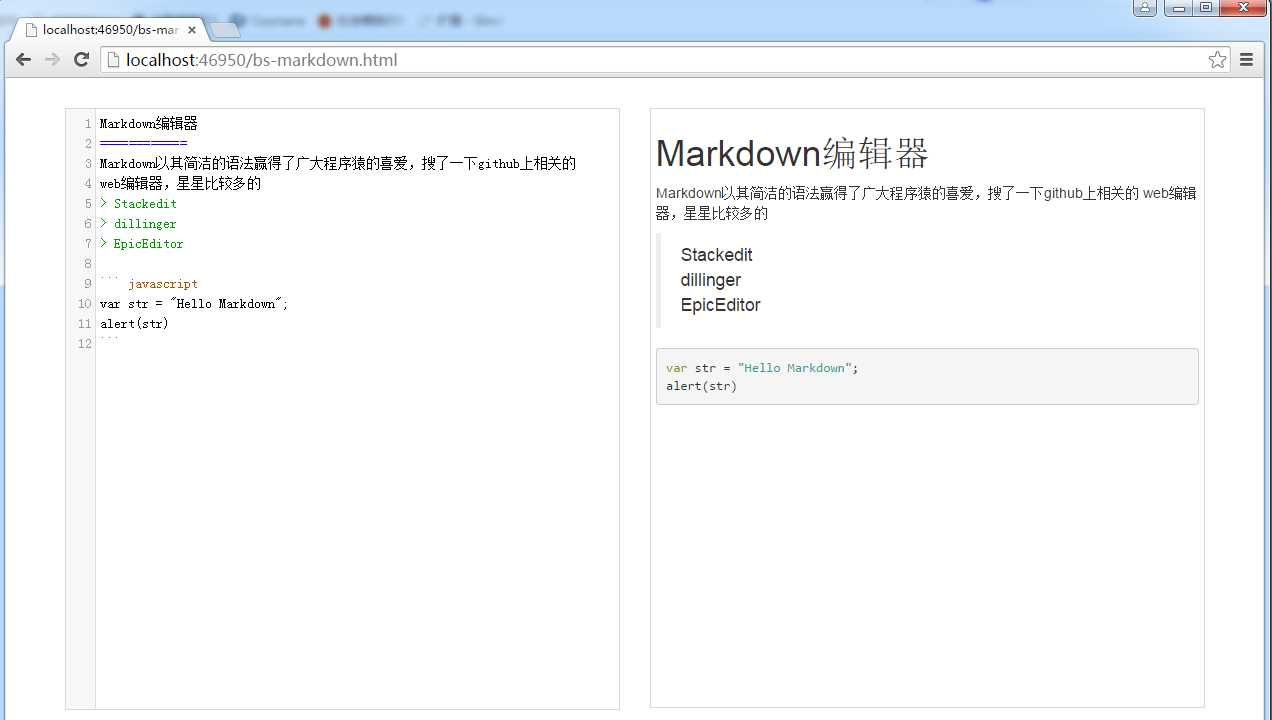This screenshot has width=1272, height=720.
Task: Open a new tab with the new-tab button
Action: click(225, 30)
